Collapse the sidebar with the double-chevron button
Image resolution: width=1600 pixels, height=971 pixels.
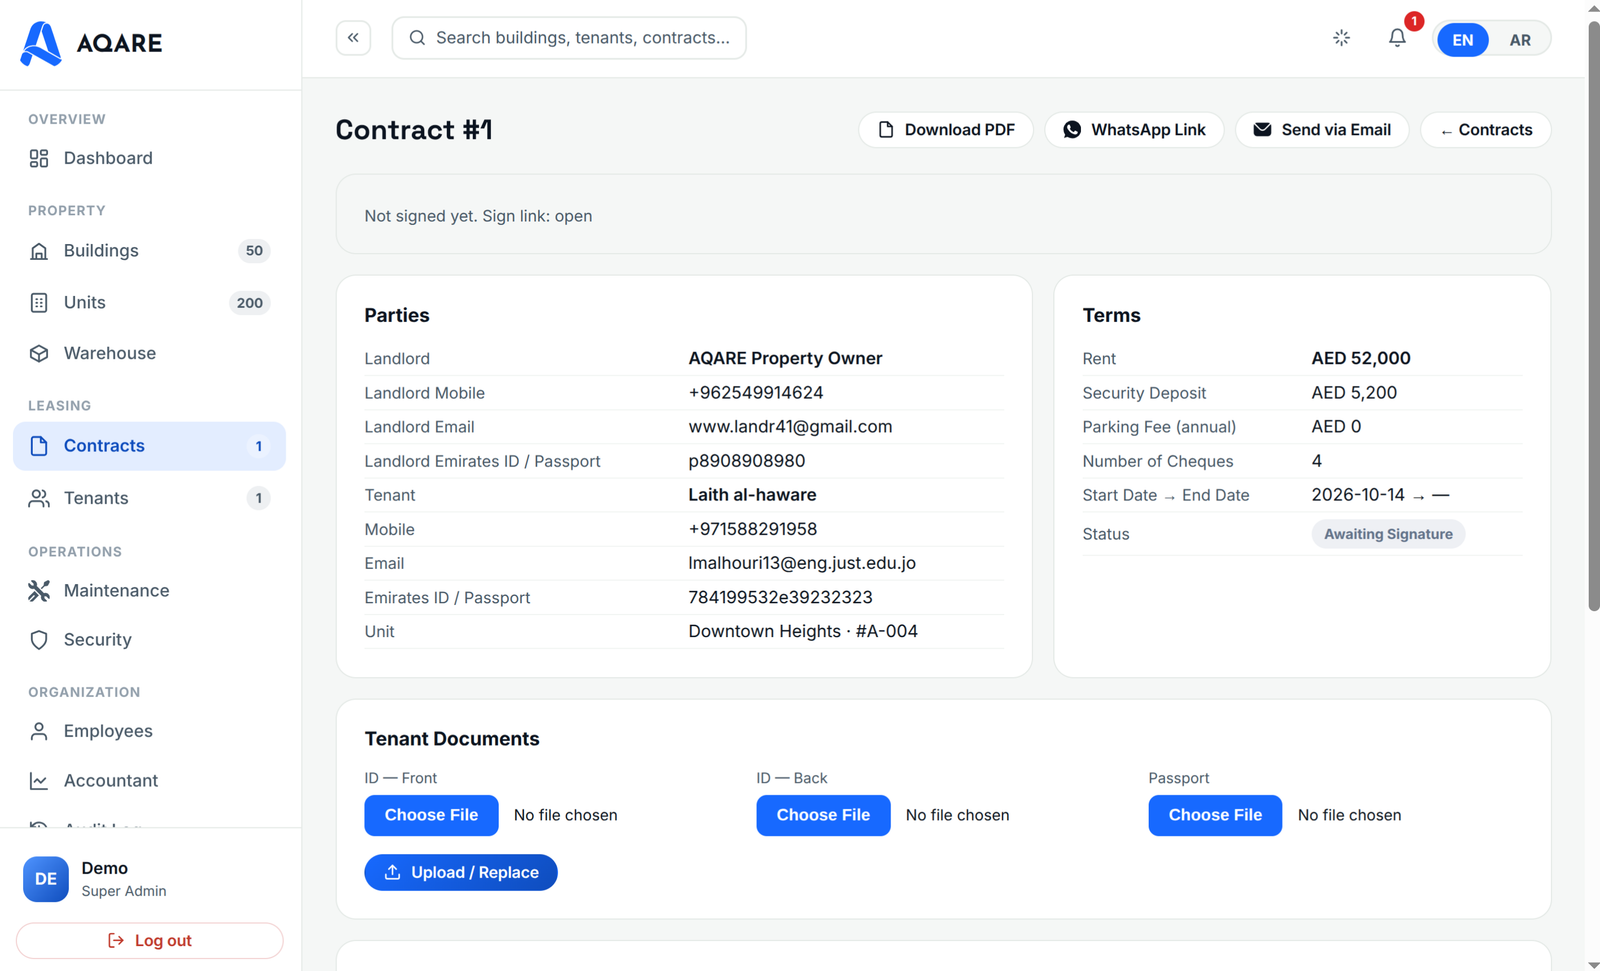pyautogui.click(x=353, y=38)
